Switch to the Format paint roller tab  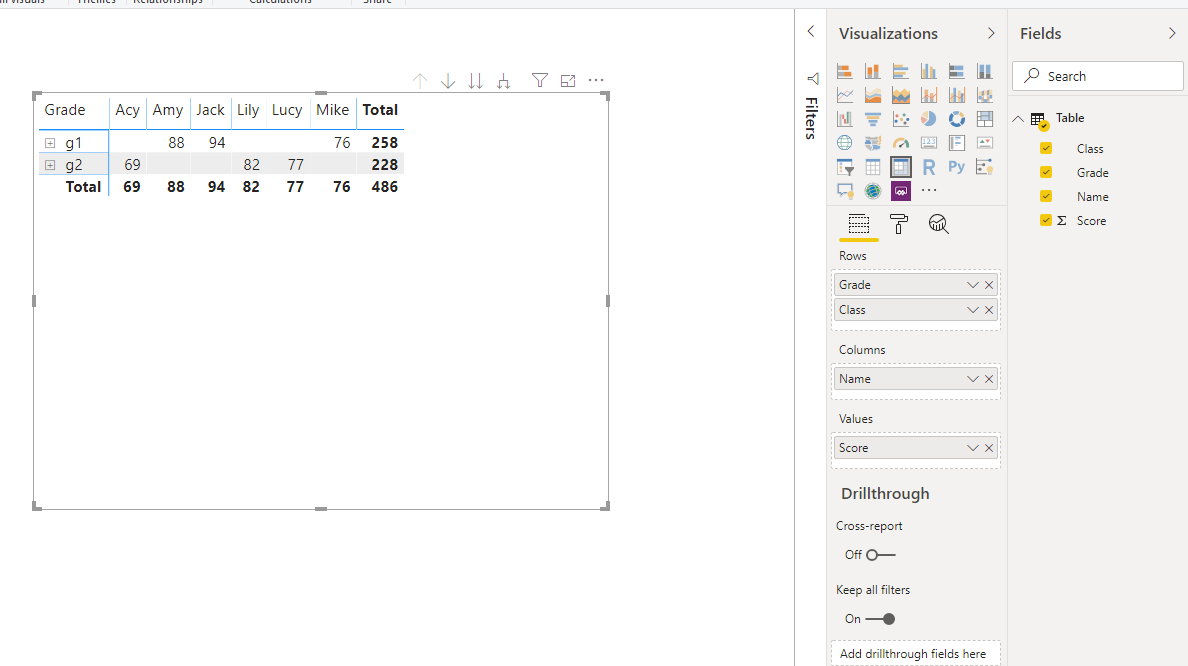point(899,224)
